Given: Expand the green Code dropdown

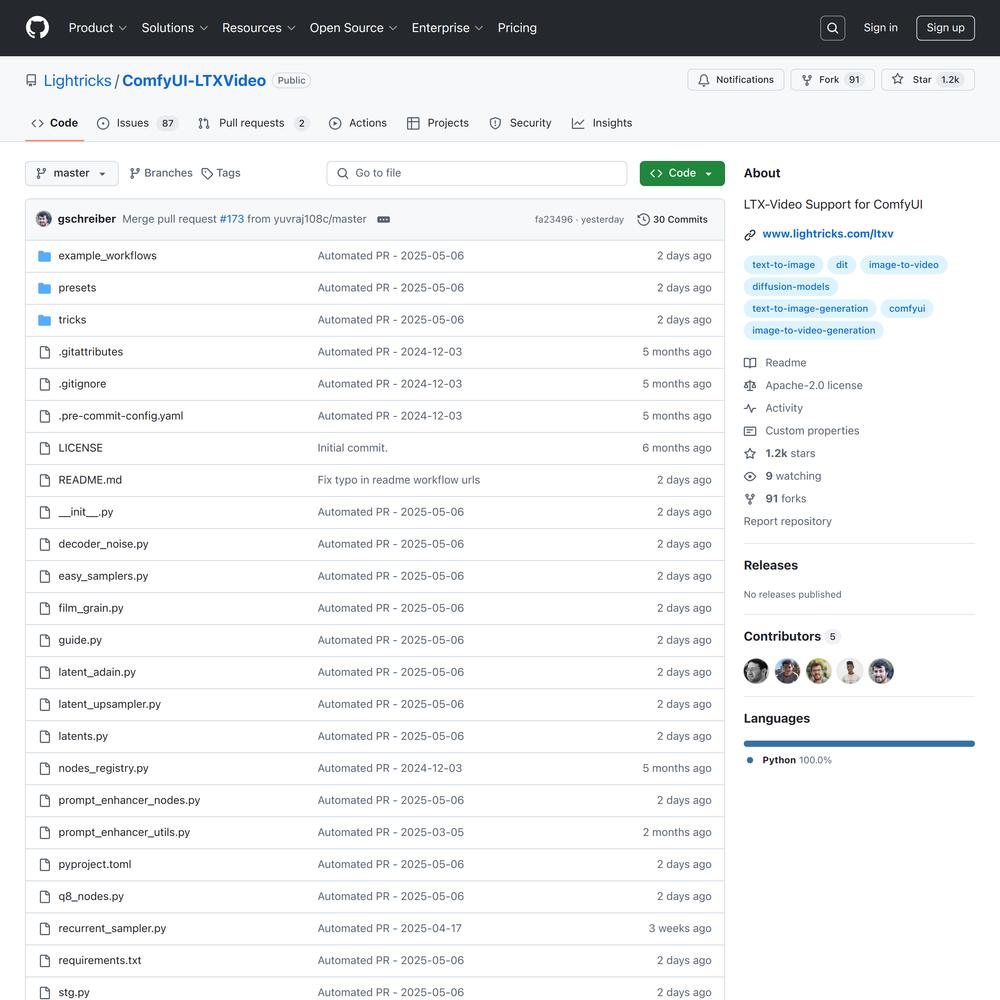Looking at the screenshot, I should tap(681, 173).
